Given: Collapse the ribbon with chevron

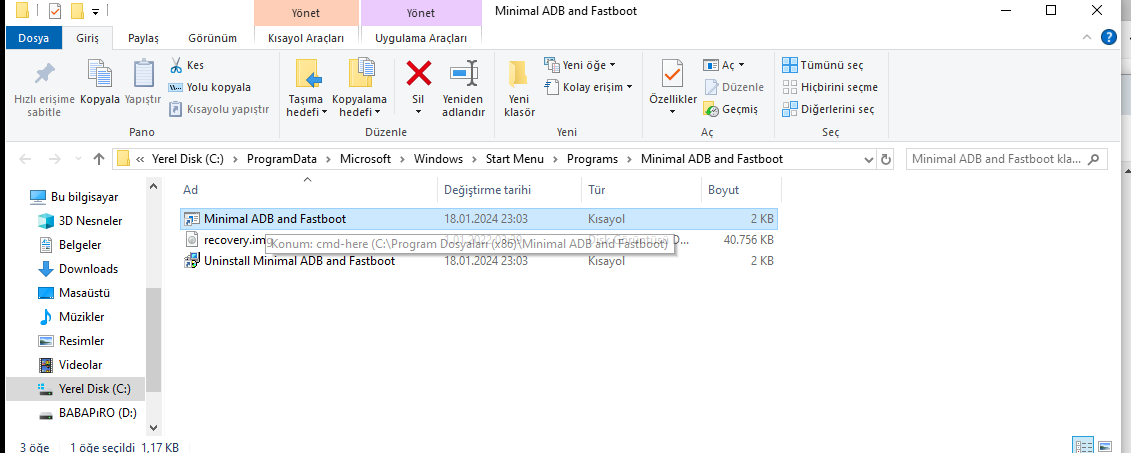Looking at the screenshot, I should pyautogui.click(x=1087, y=38).
